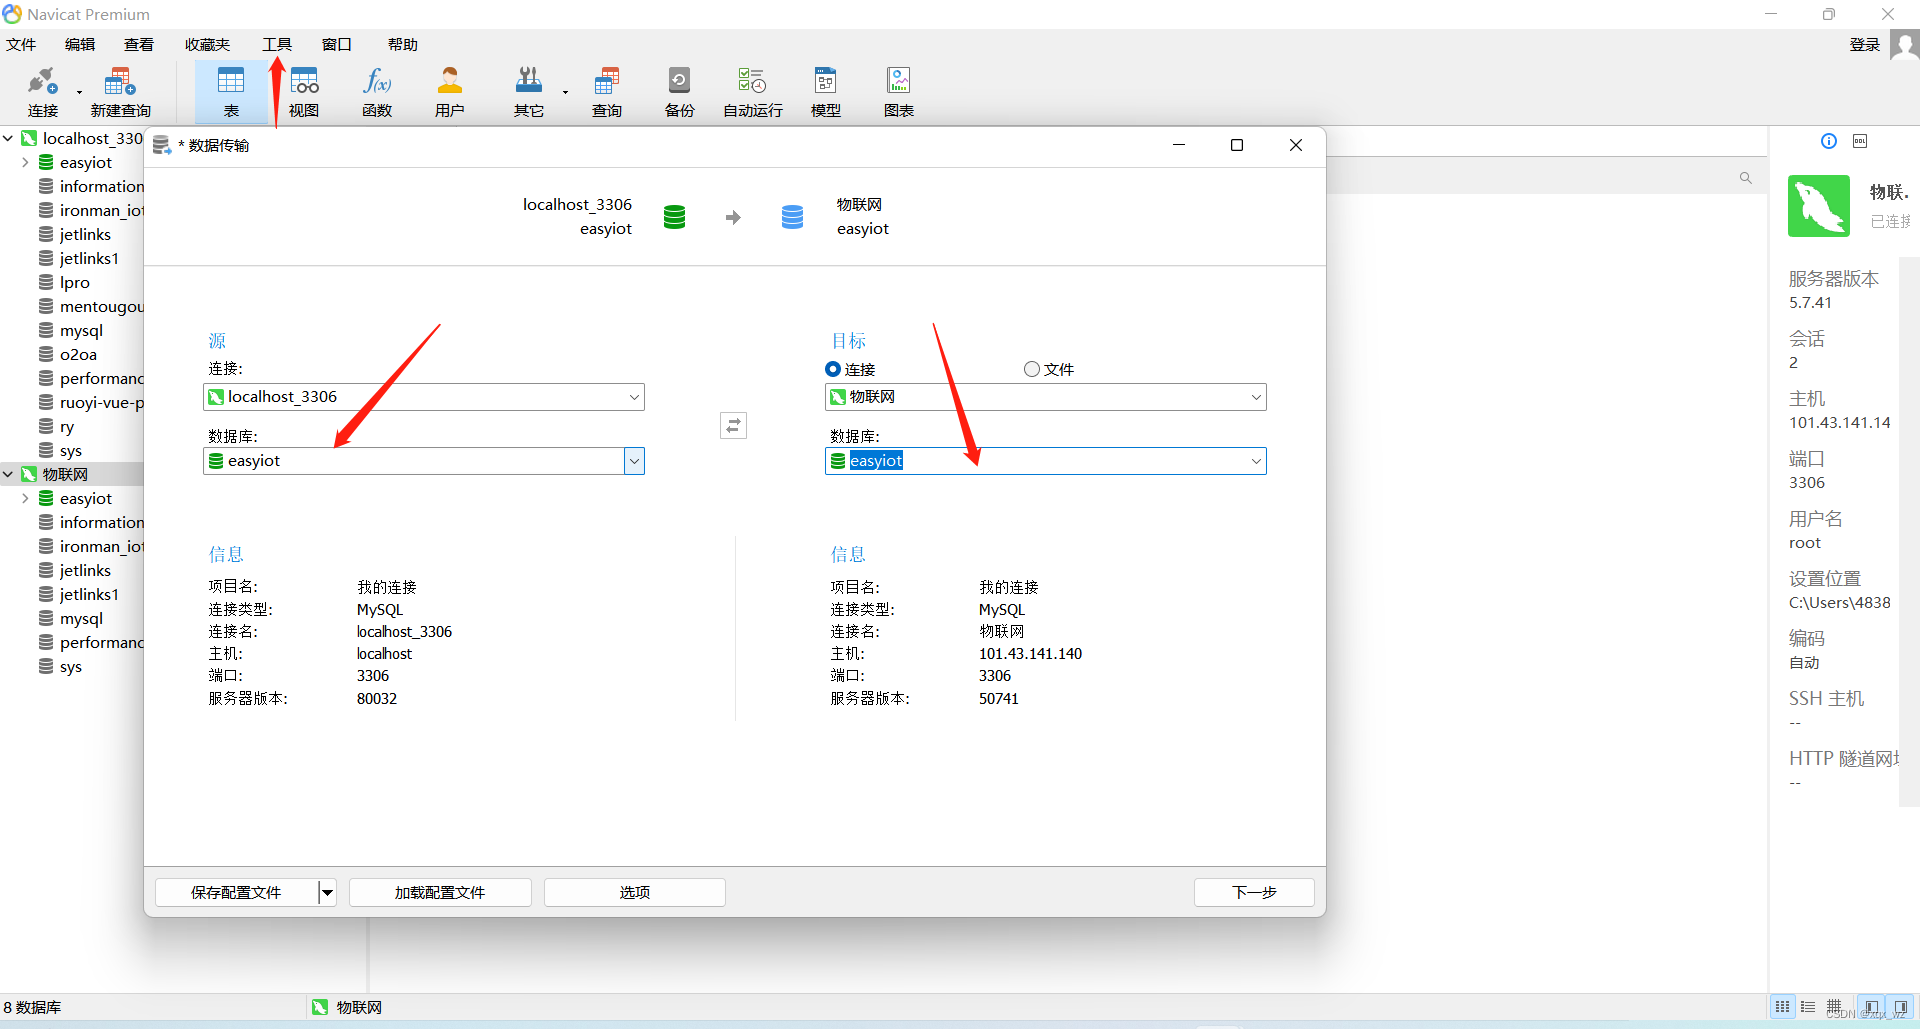
Task: Select jetlinks1 database under 物联网
Action: pos(89,594)
